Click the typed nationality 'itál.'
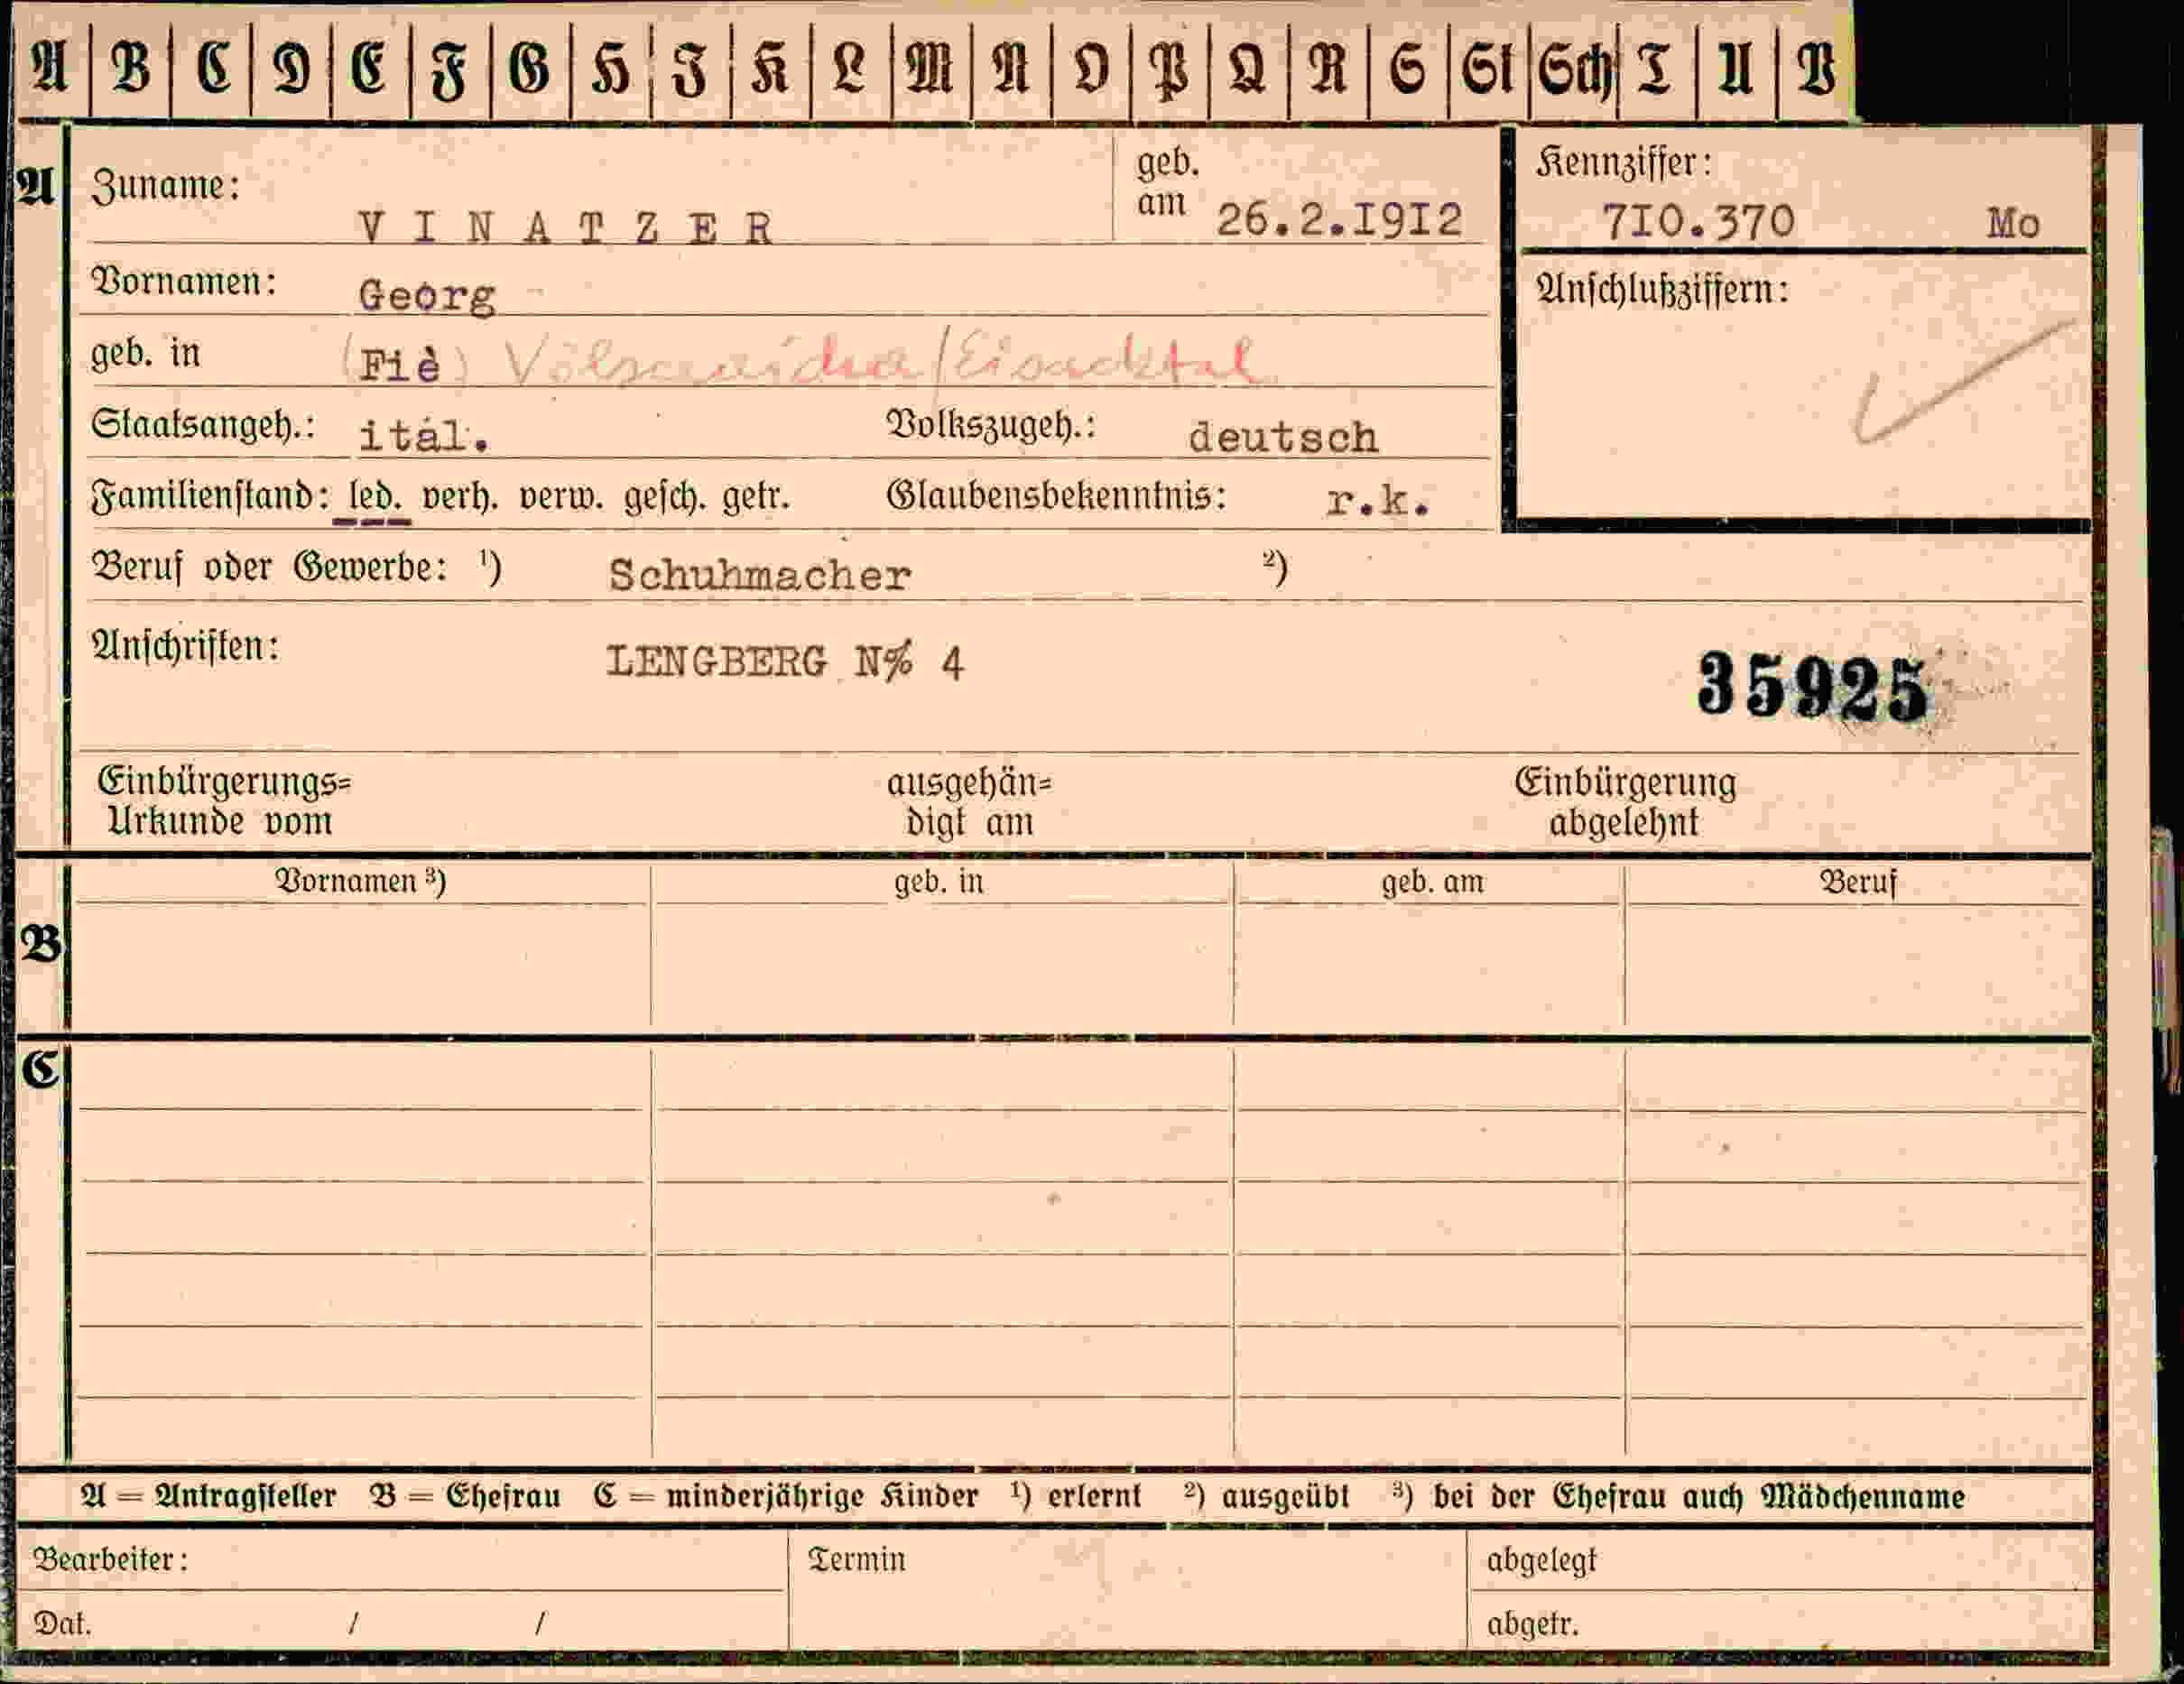The width and height of the screenshot is (2184, 1684). pyautogui.click(x=424, y=435)
